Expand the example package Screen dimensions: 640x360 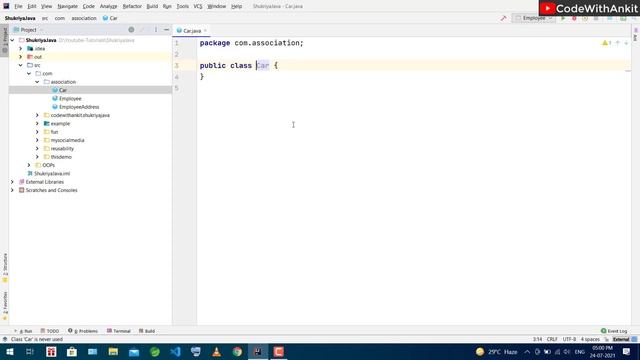(x=37, y=124)
